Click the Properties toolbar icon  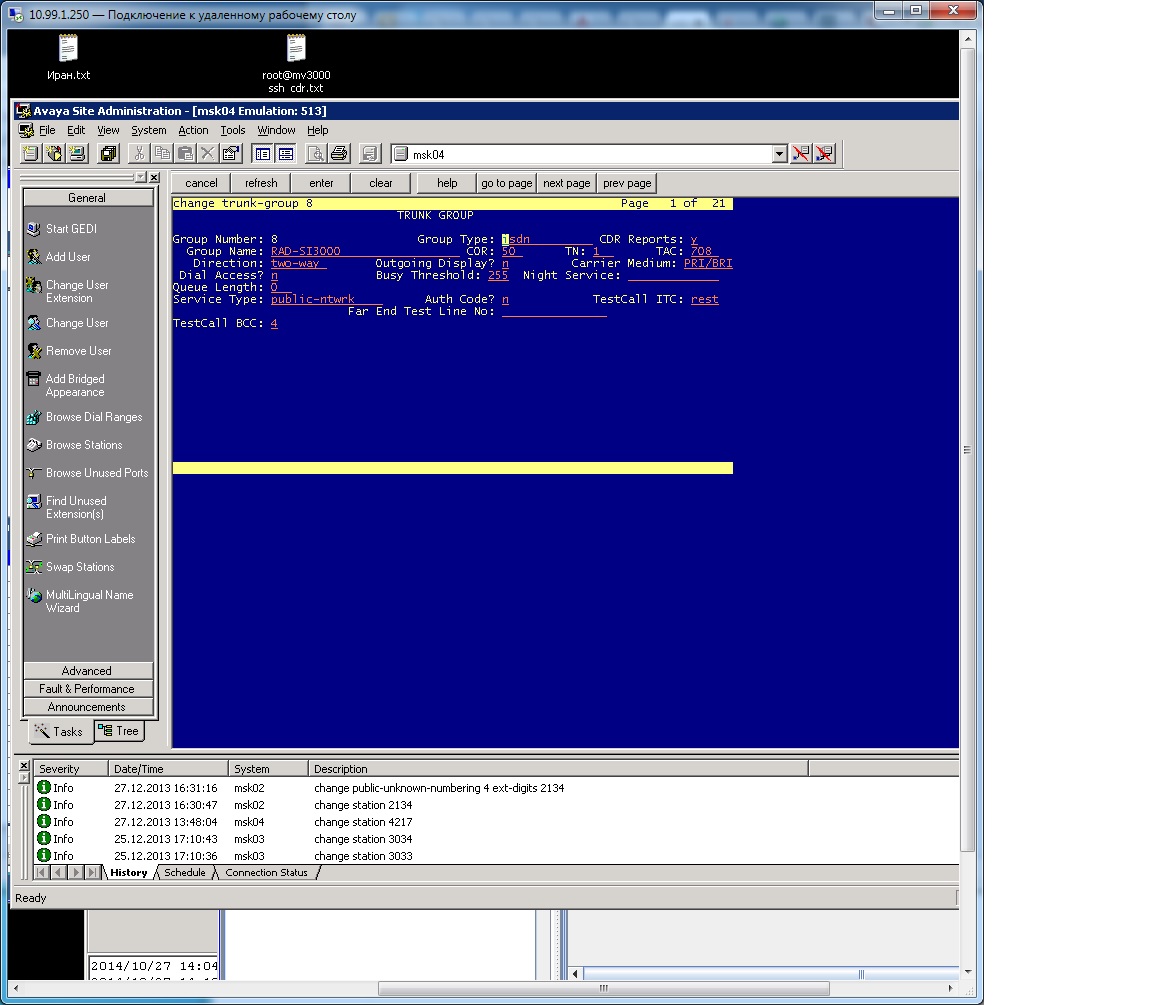pyautogui.click(x=231, y=154)
